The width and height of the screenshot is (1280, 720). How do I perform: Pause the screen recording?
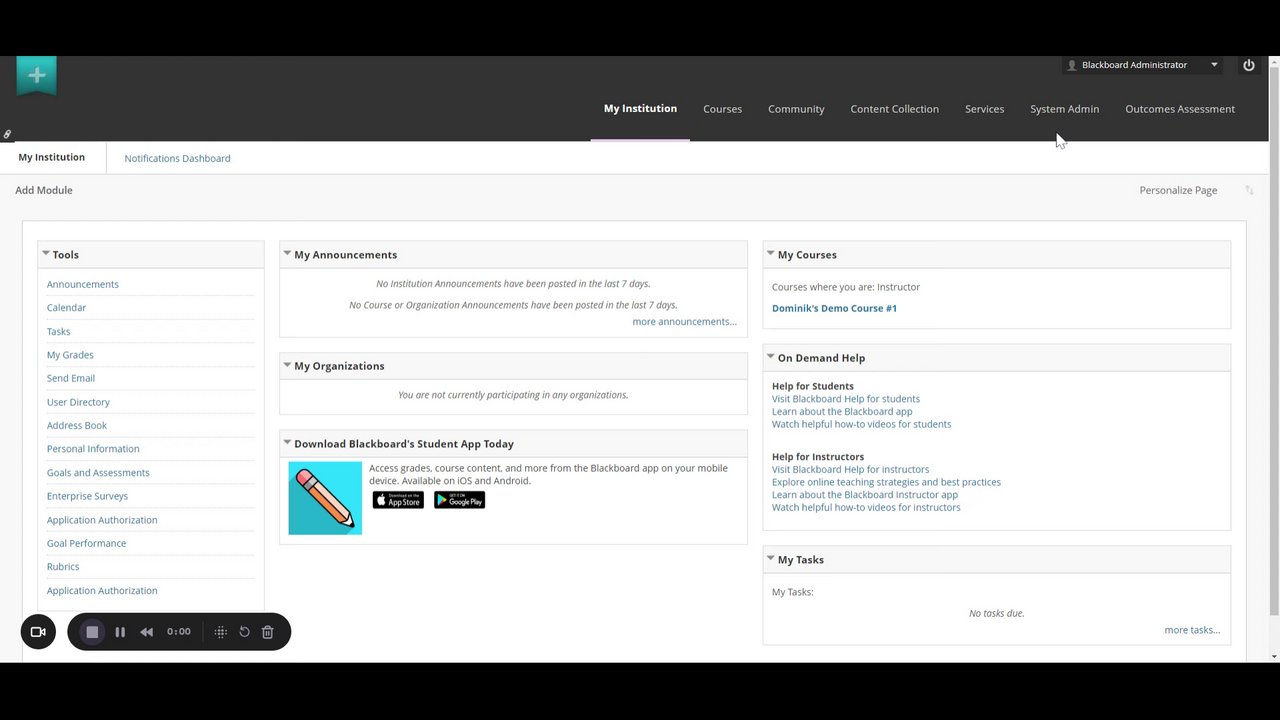(x=120, y=632)
